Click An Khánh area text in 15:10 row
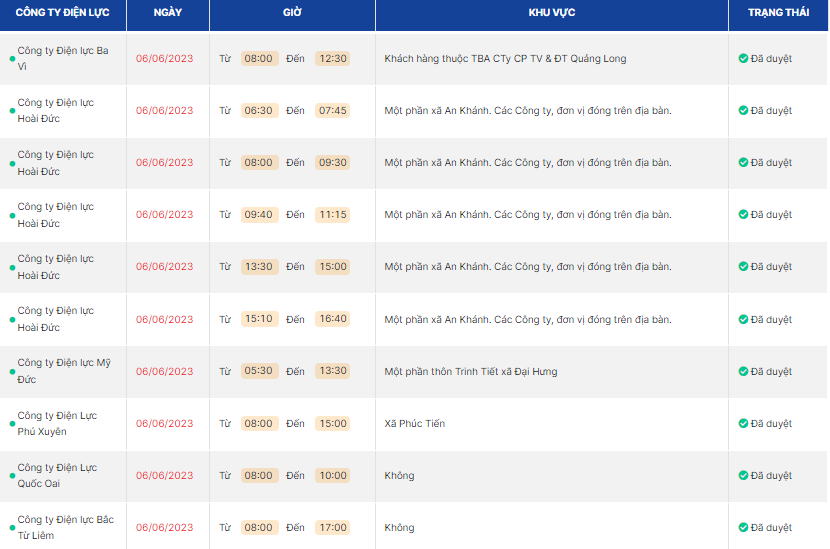This screenshot has width=830, height=549. tap(528, 319)
